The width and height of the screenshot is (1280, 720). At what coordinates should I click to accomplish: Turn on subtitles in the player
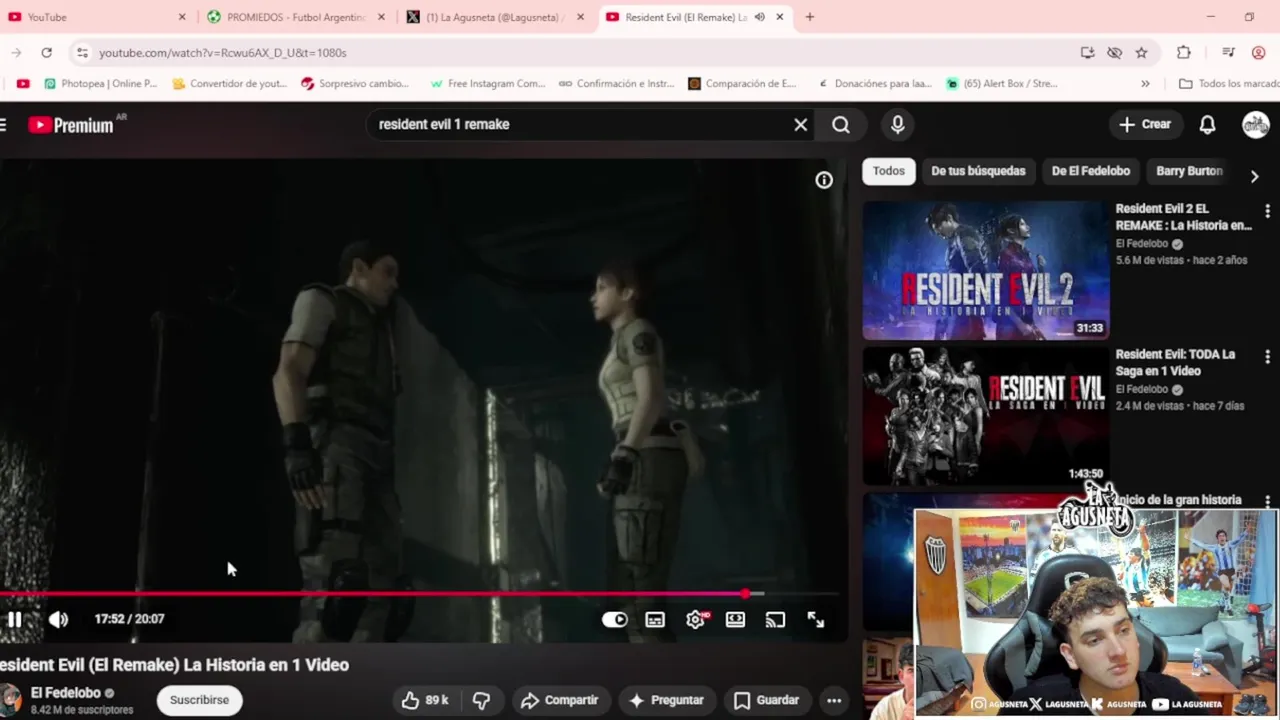[x=655, y=620]
